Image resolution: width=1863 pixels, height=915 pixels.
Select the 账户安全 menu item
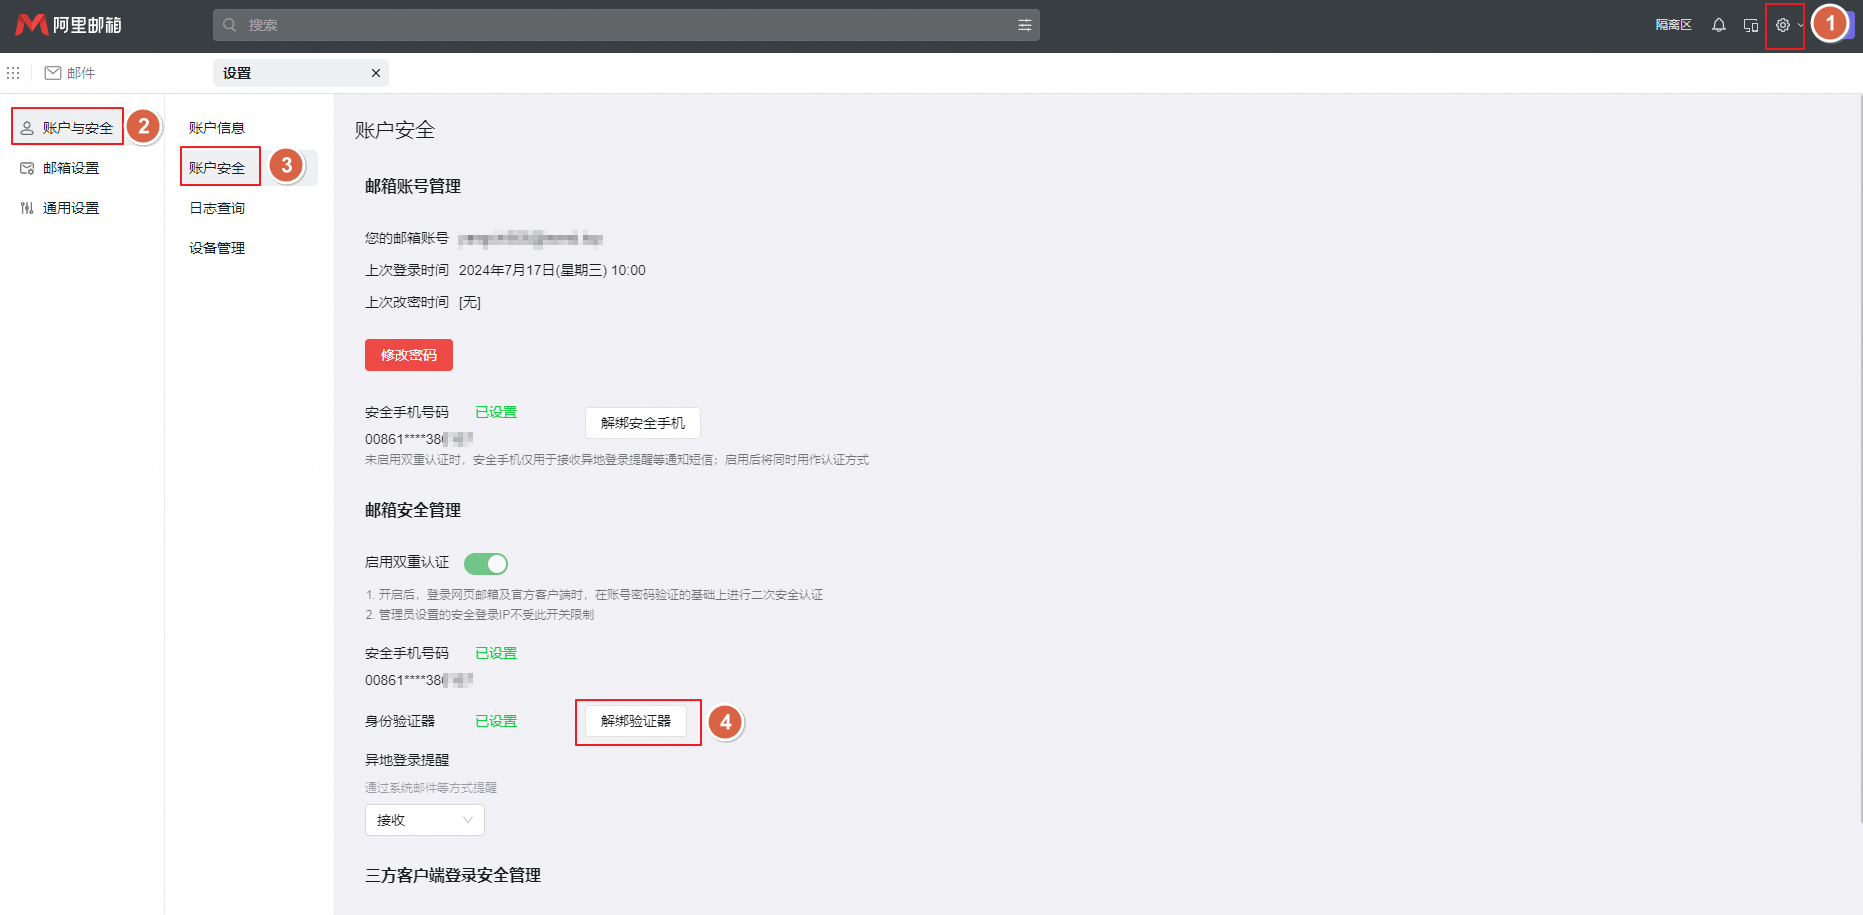[218, 167]
